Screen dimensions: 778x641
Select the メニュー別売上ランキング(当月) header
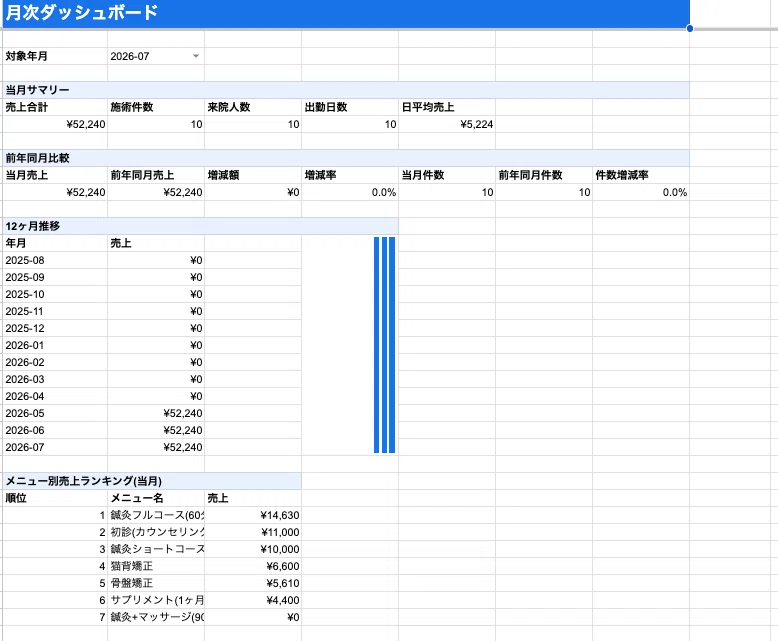coord(152,481)
